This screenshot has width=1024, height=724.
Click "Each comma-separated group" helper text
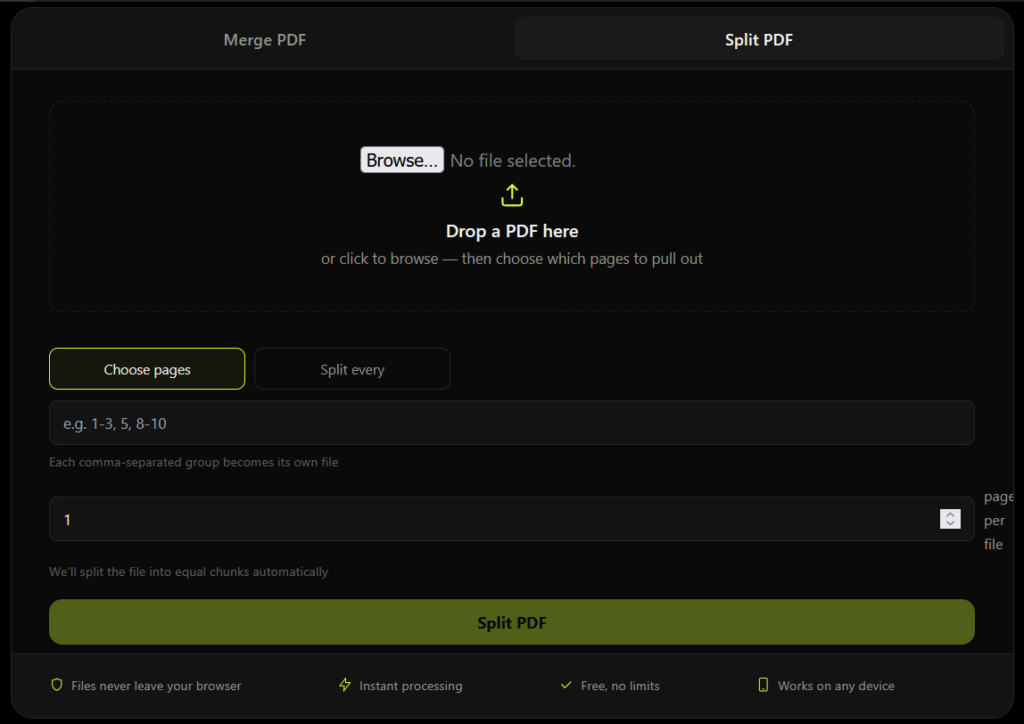tap(193, 462)
